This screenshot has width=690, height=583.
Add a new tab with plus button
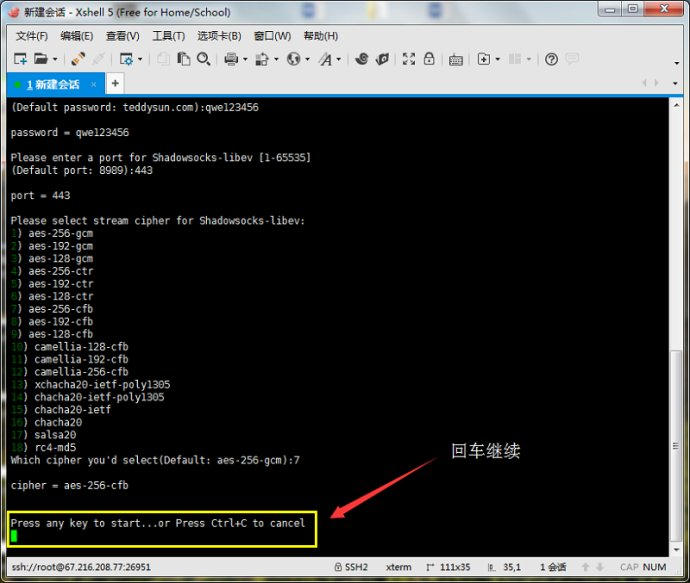[115, 84]
